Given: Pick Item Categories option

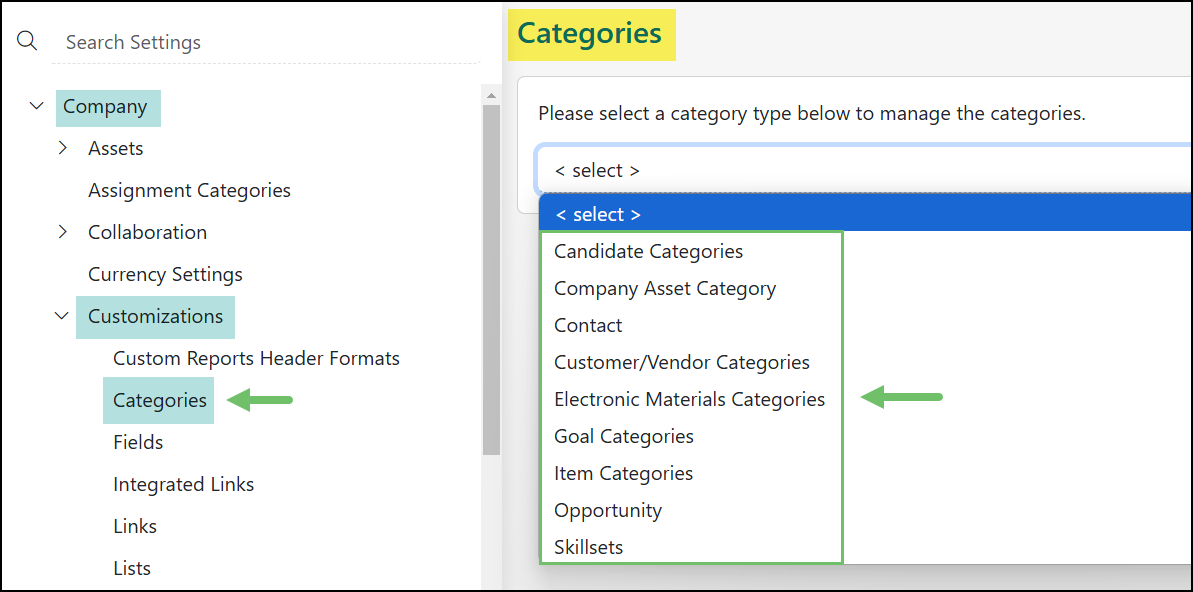Looking at the screenshot, I should (623, 473).
